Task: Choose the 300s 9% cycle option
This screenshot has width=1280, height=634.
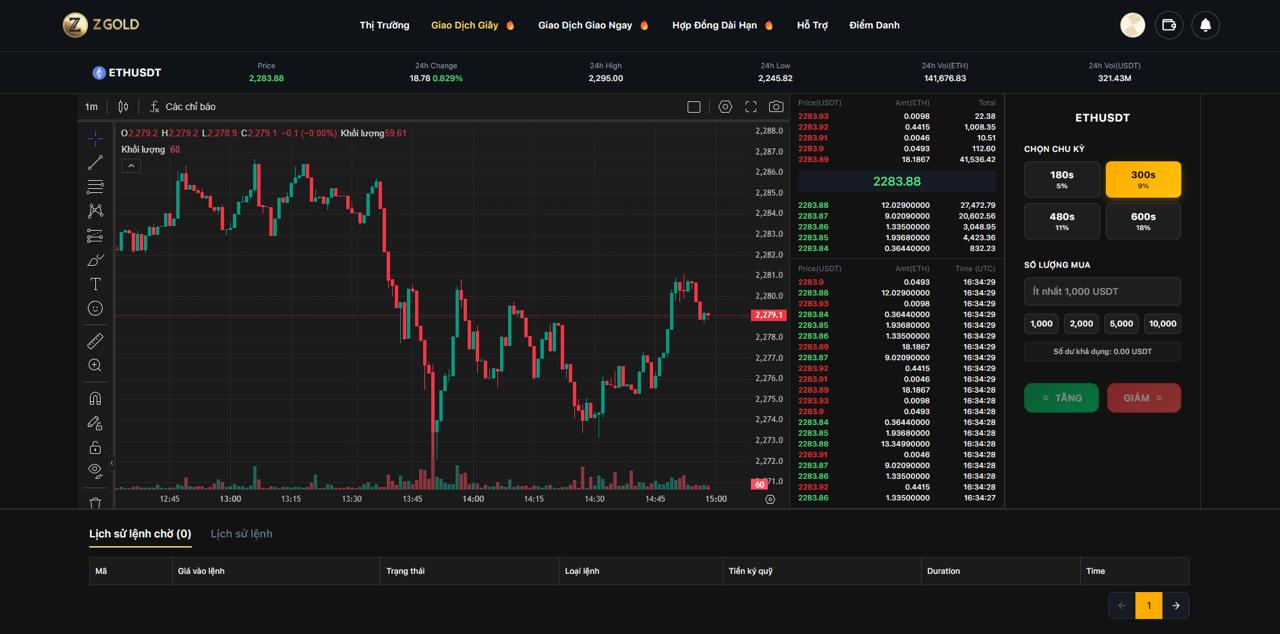Action: point(1143,180)
